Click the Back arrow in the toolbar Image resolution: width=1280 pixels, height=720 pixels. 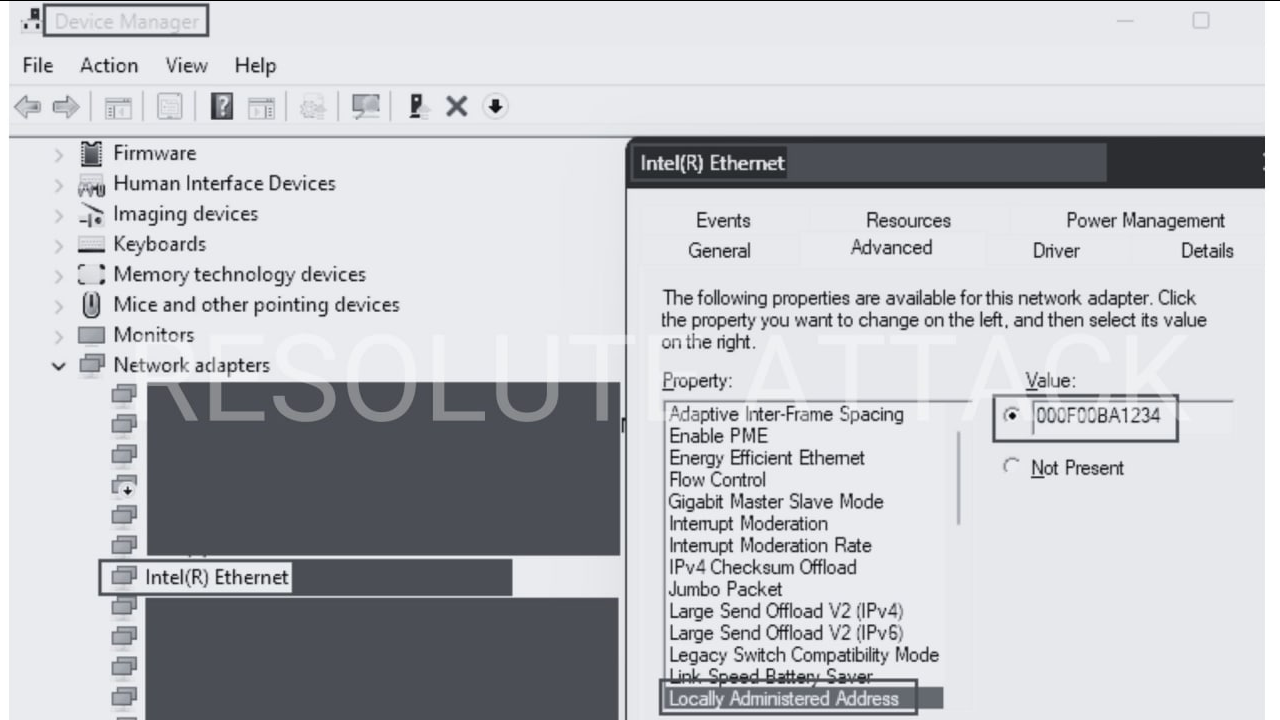[29, 106]
